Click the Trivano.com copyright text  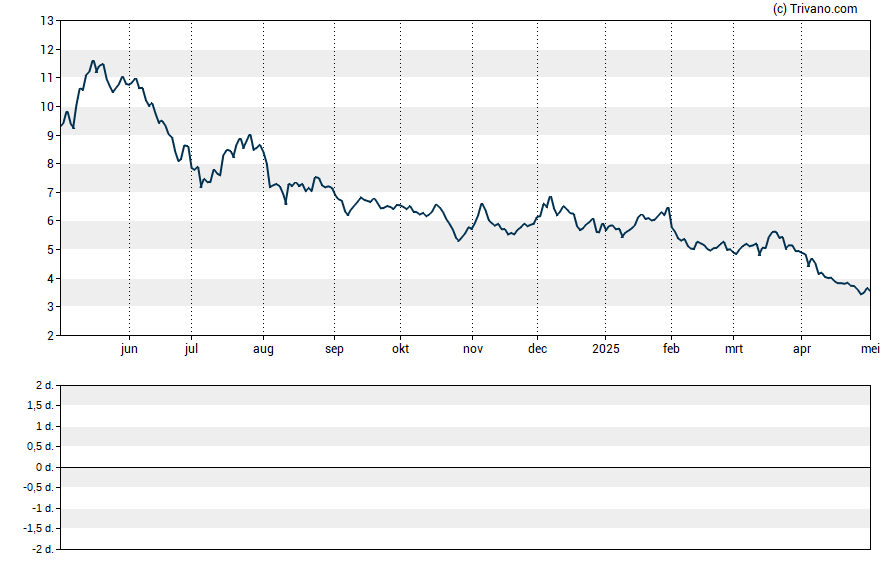click(x=815, y=8)
